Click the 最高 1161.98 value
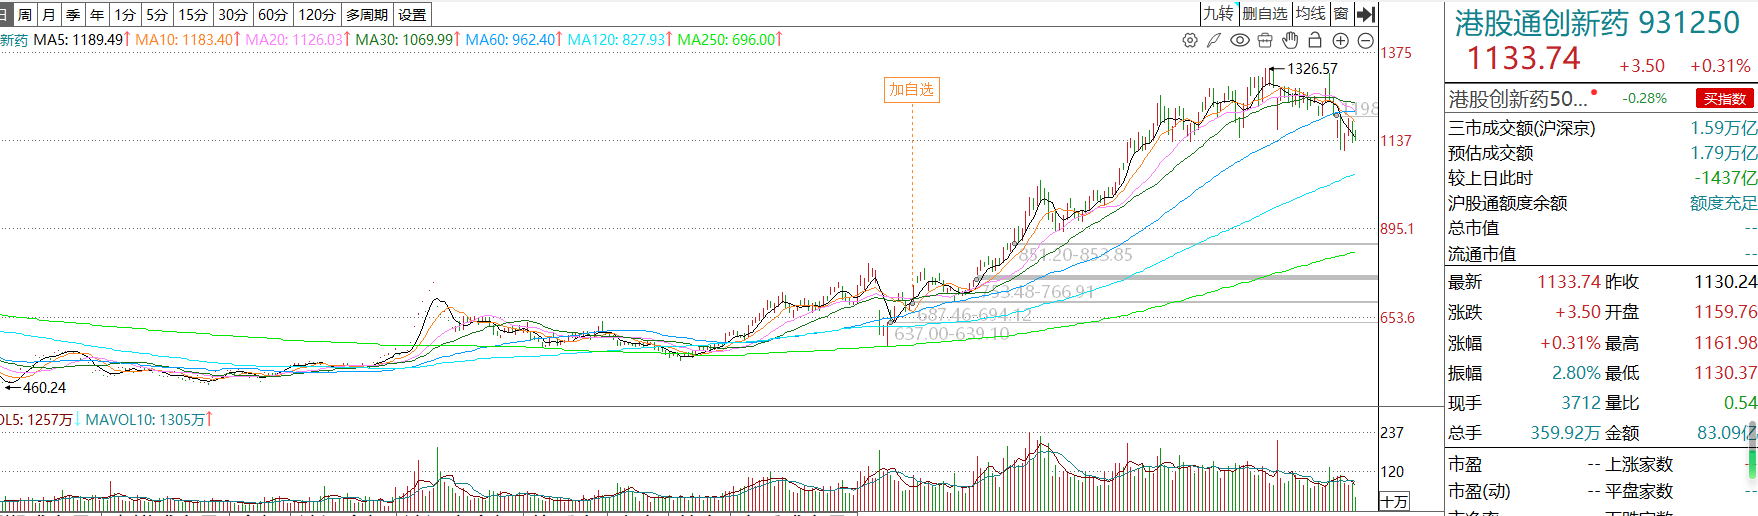The width and height of the screenshot is (1758, 516). point(1725,343)
